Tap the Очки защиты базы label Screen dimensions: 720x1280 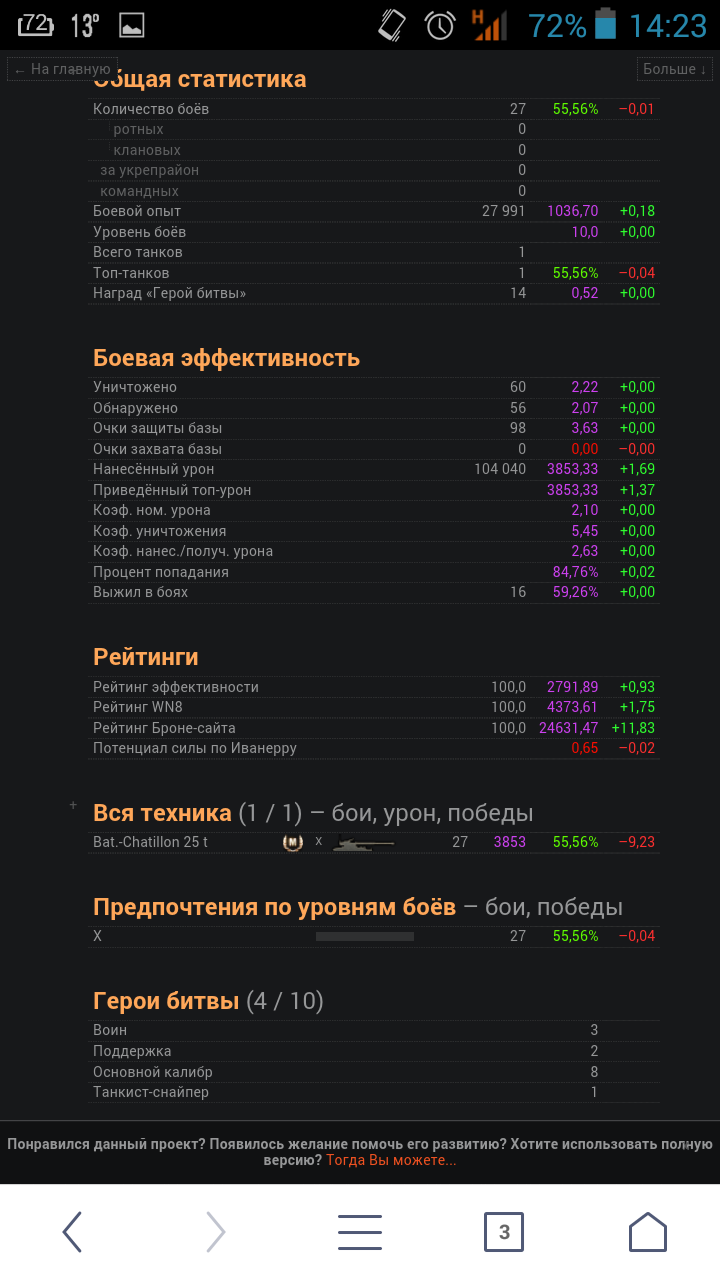pos(158,428)
